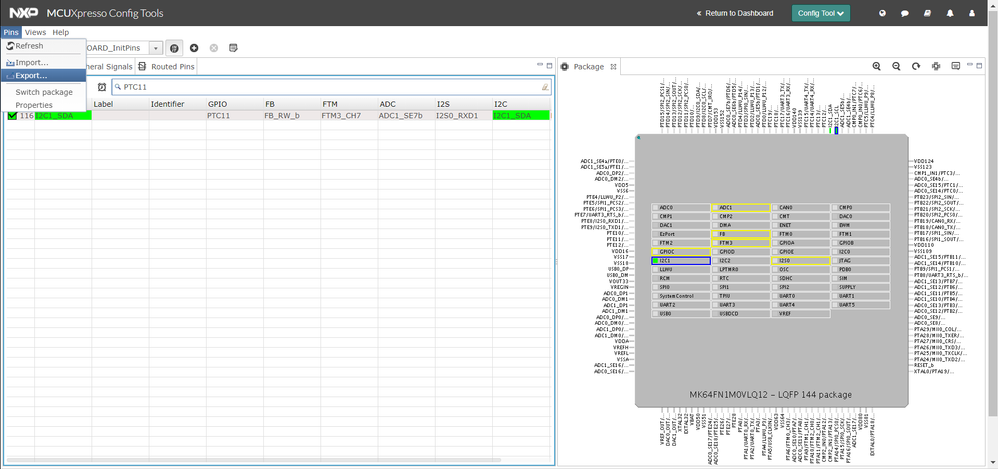
Task: Close the Package view tab
Action: (613, 66)
